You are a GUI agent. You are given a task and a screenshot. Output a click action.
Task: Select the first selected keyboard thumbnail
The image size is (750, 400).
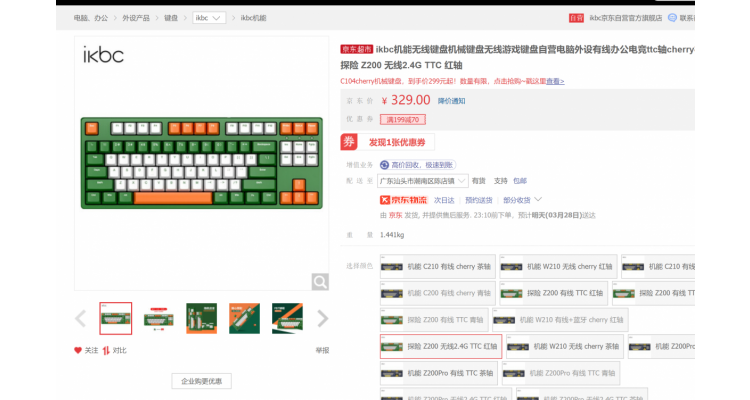click(116, 318)
